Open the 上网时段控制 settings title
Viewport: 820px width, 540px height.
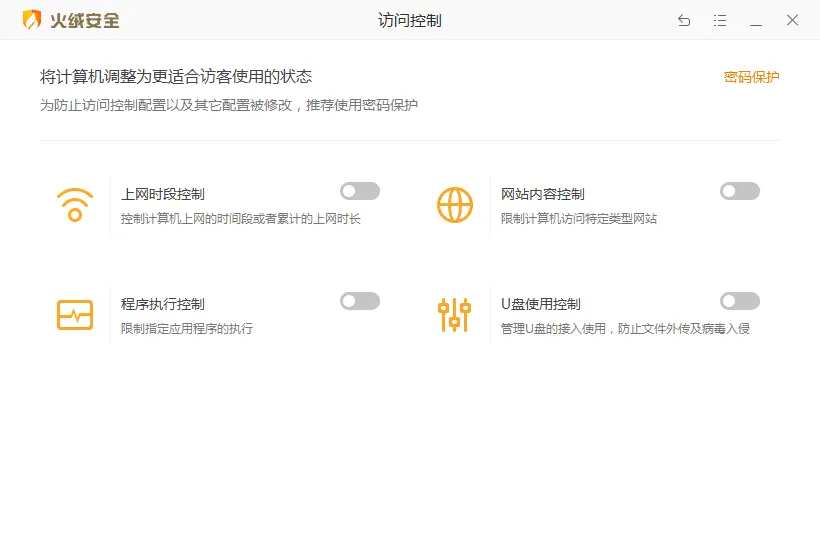(163, 194)
